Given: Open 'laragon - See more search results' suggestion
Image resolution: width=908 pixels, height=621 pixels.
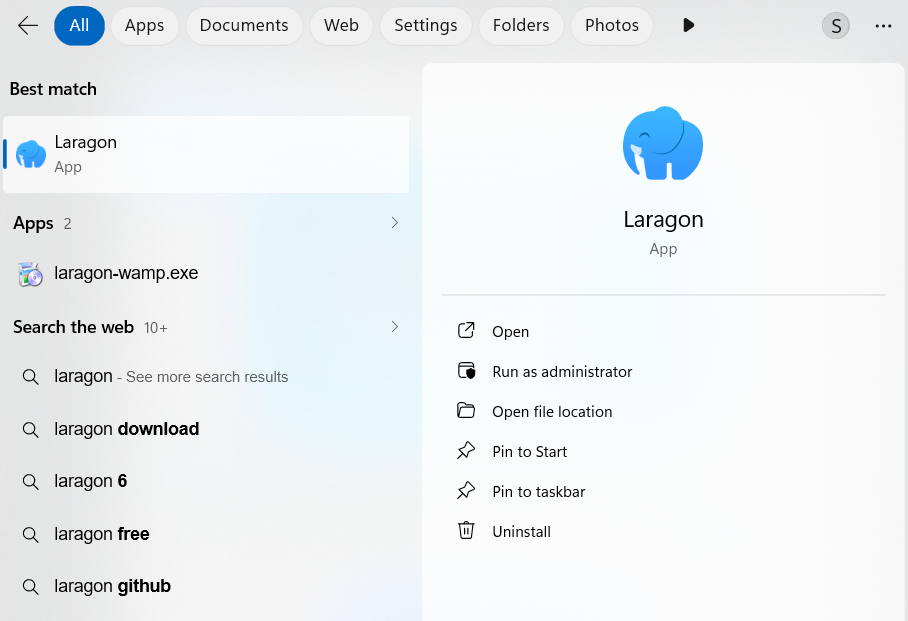Looking at the screenshot, I should (206, 377).
